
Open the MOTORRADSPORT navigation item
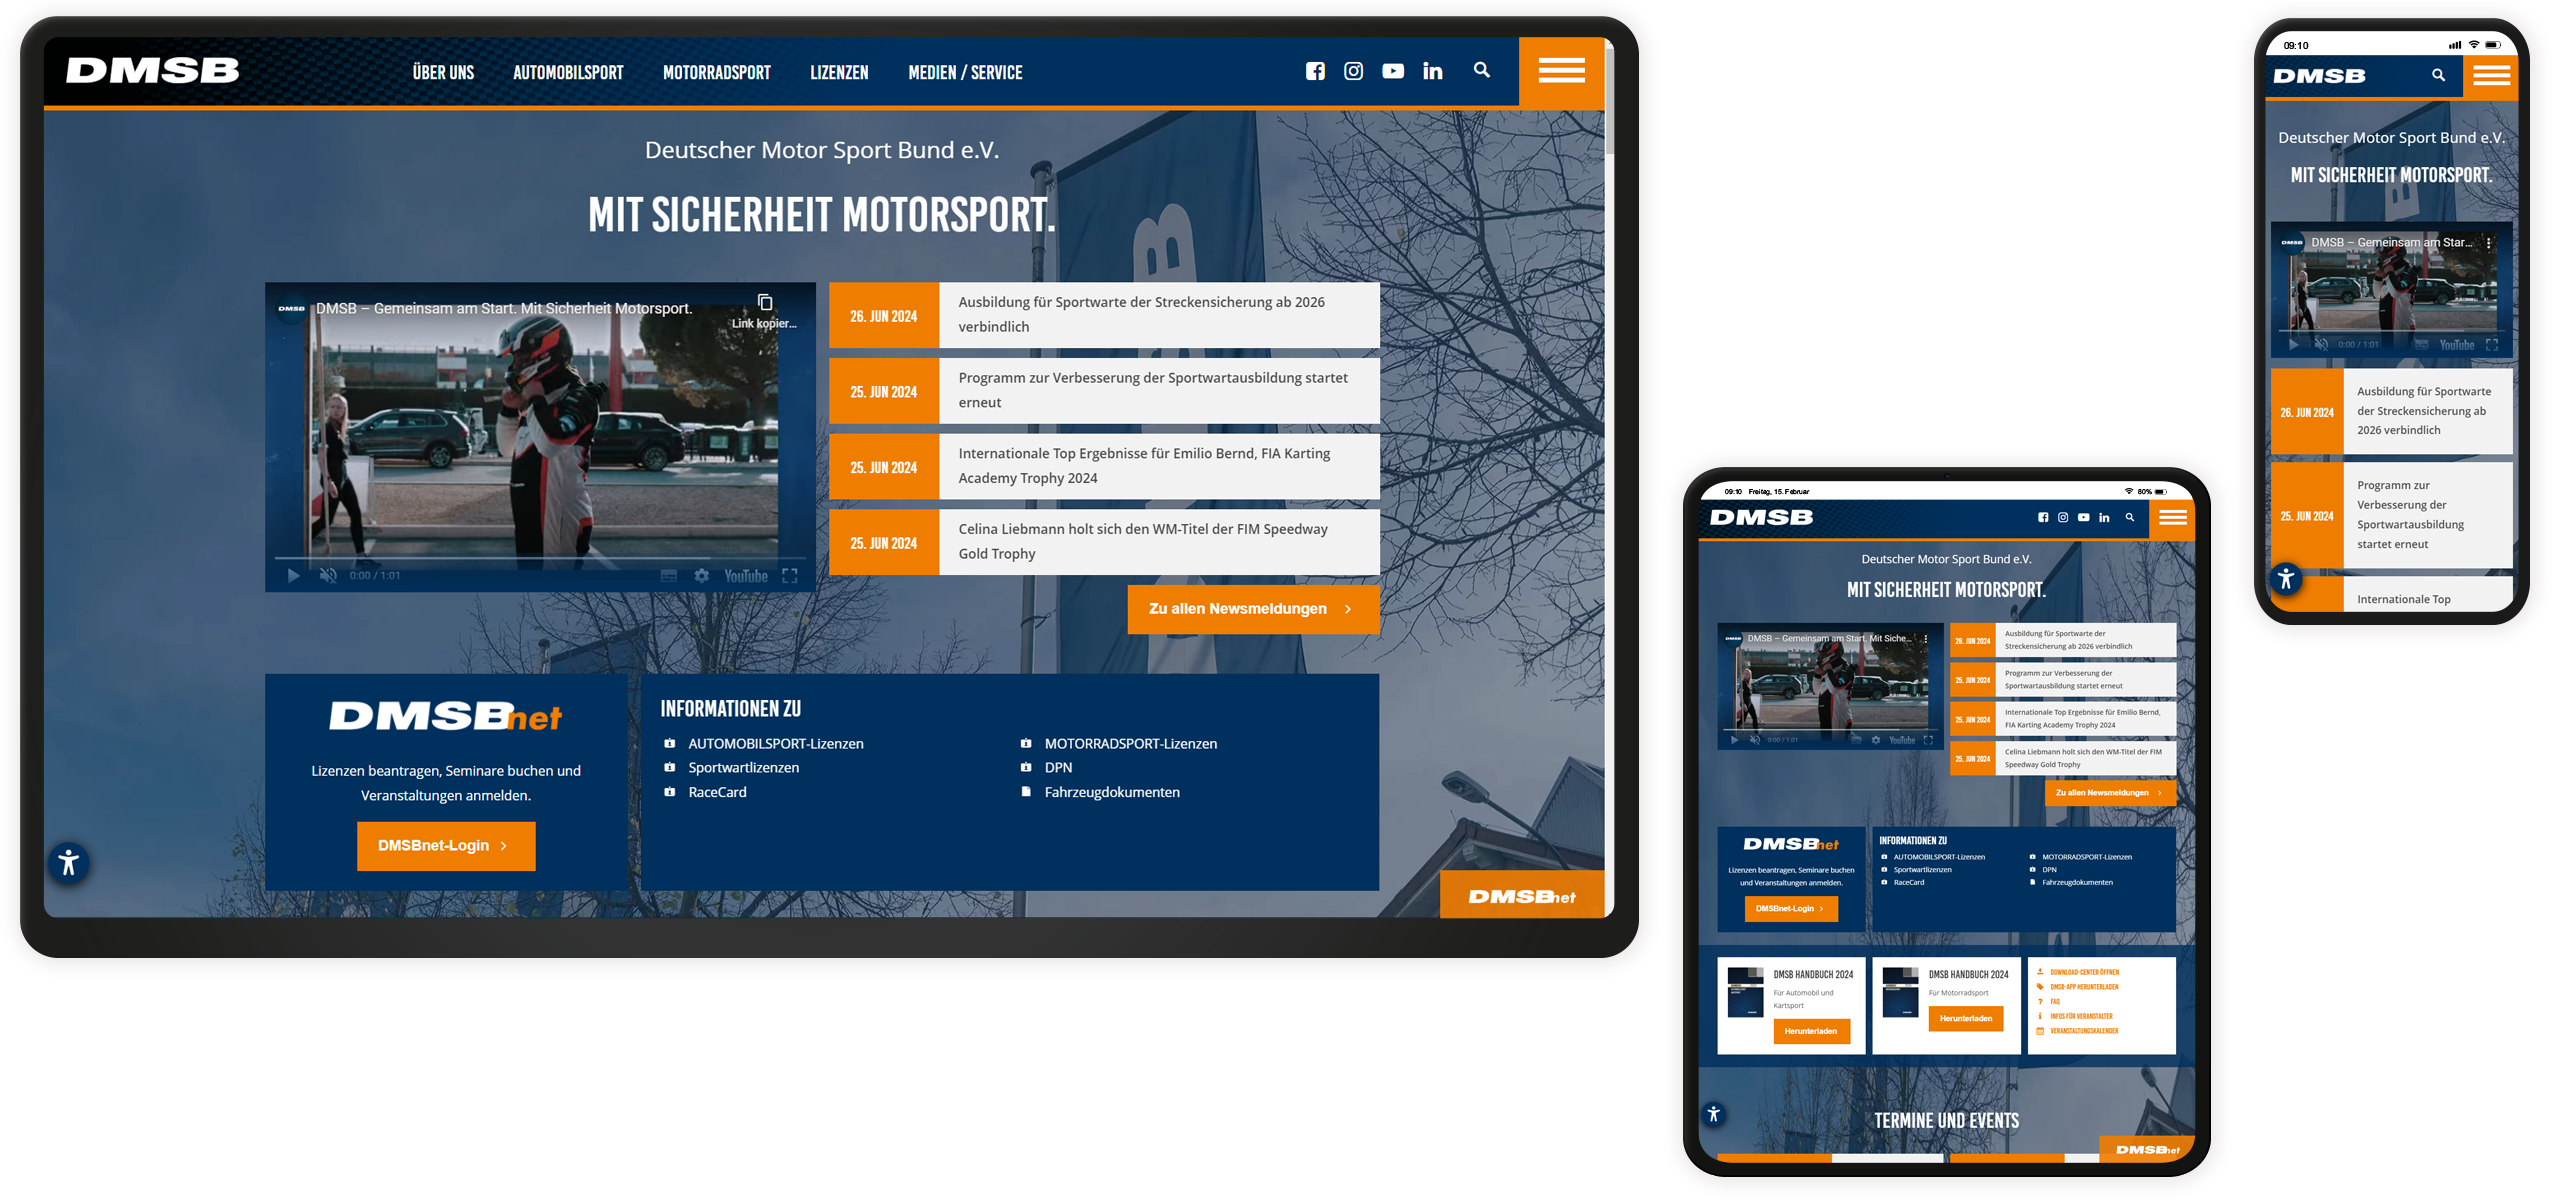pos(716,72)
